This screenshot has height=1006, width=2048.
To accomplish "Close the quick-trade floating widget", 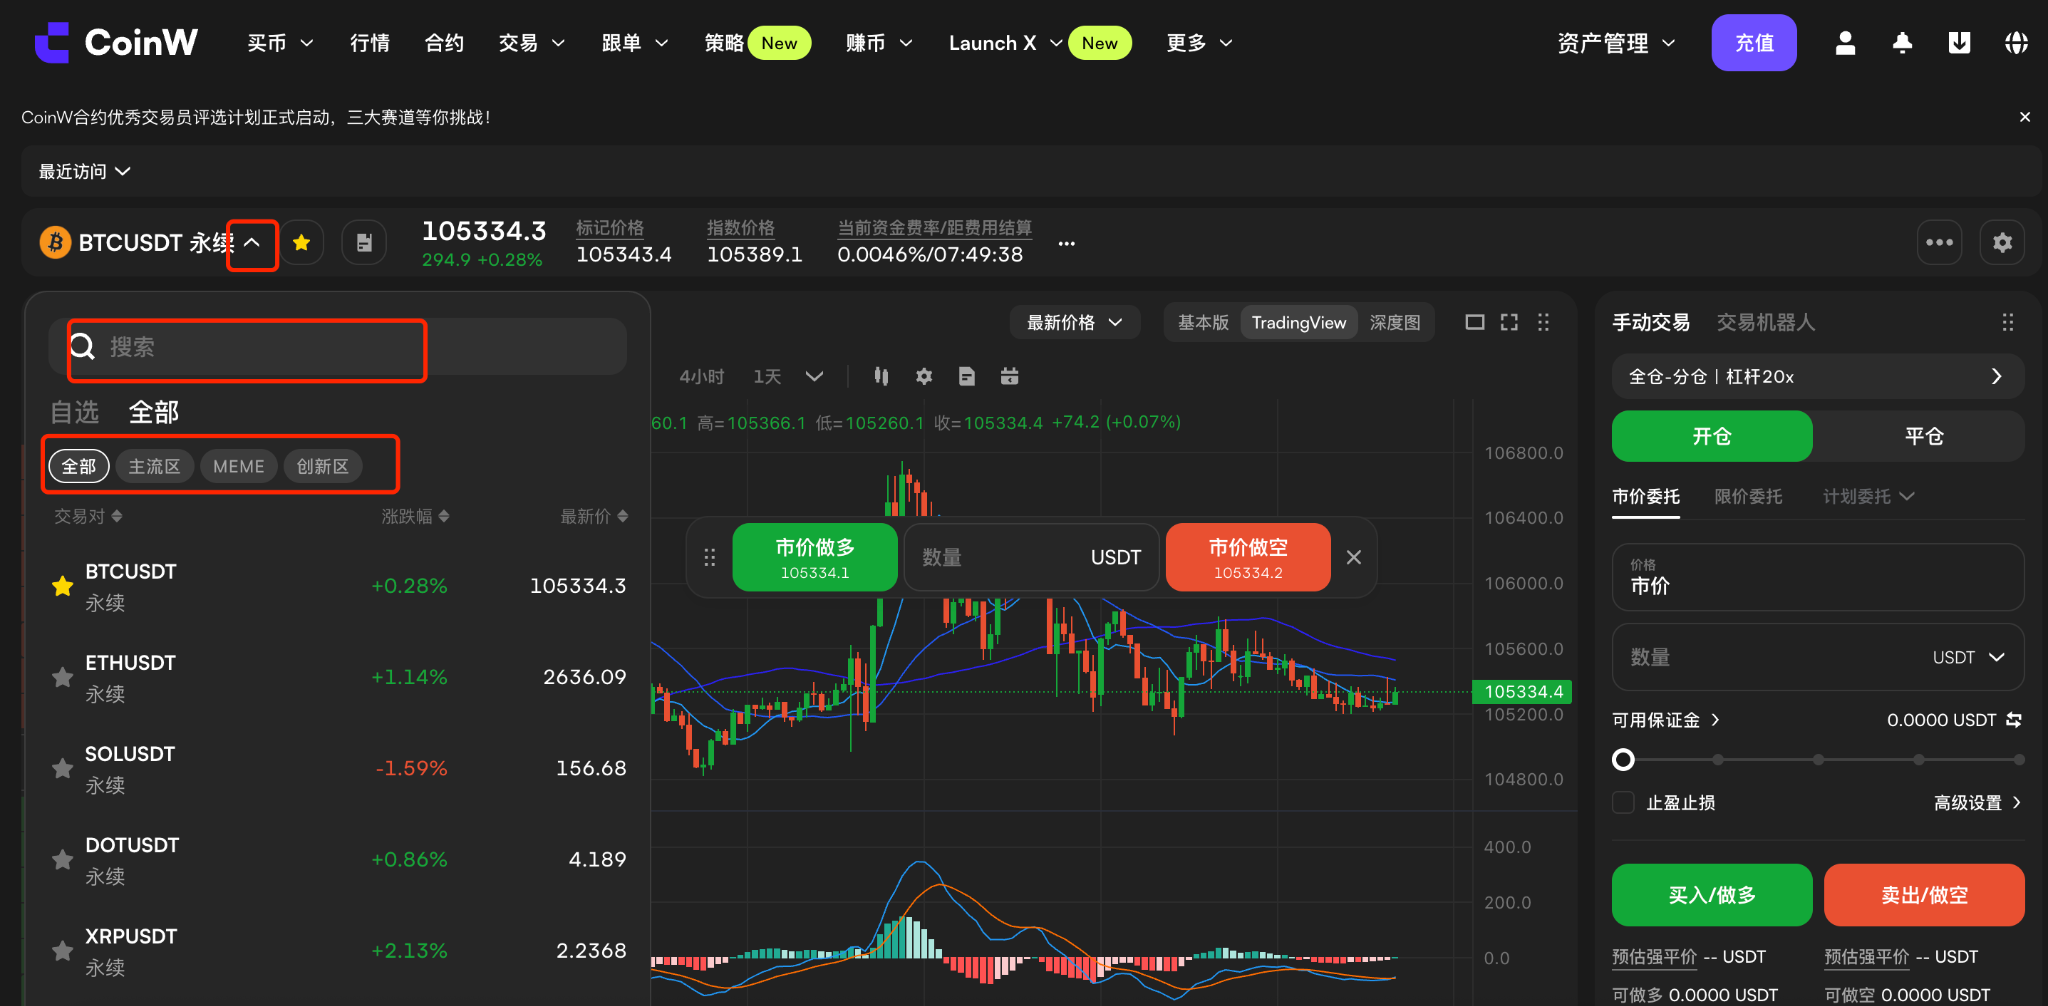I will [x=1354, y=557].
